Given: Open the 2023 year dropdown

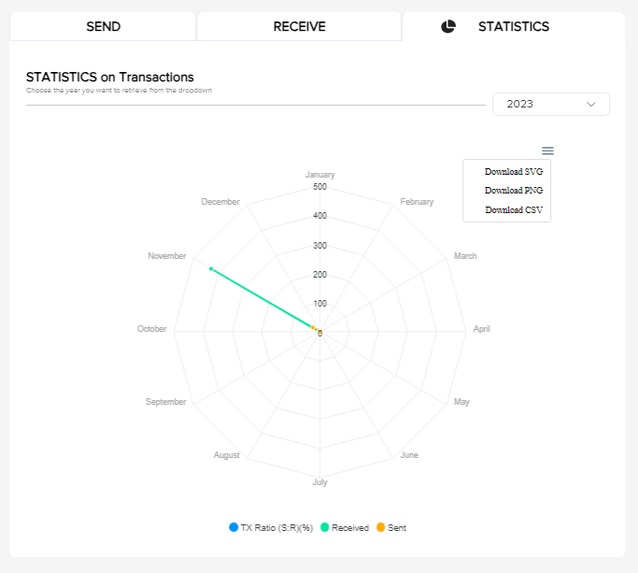Looking at the screenshot, I should pos(551,104).
